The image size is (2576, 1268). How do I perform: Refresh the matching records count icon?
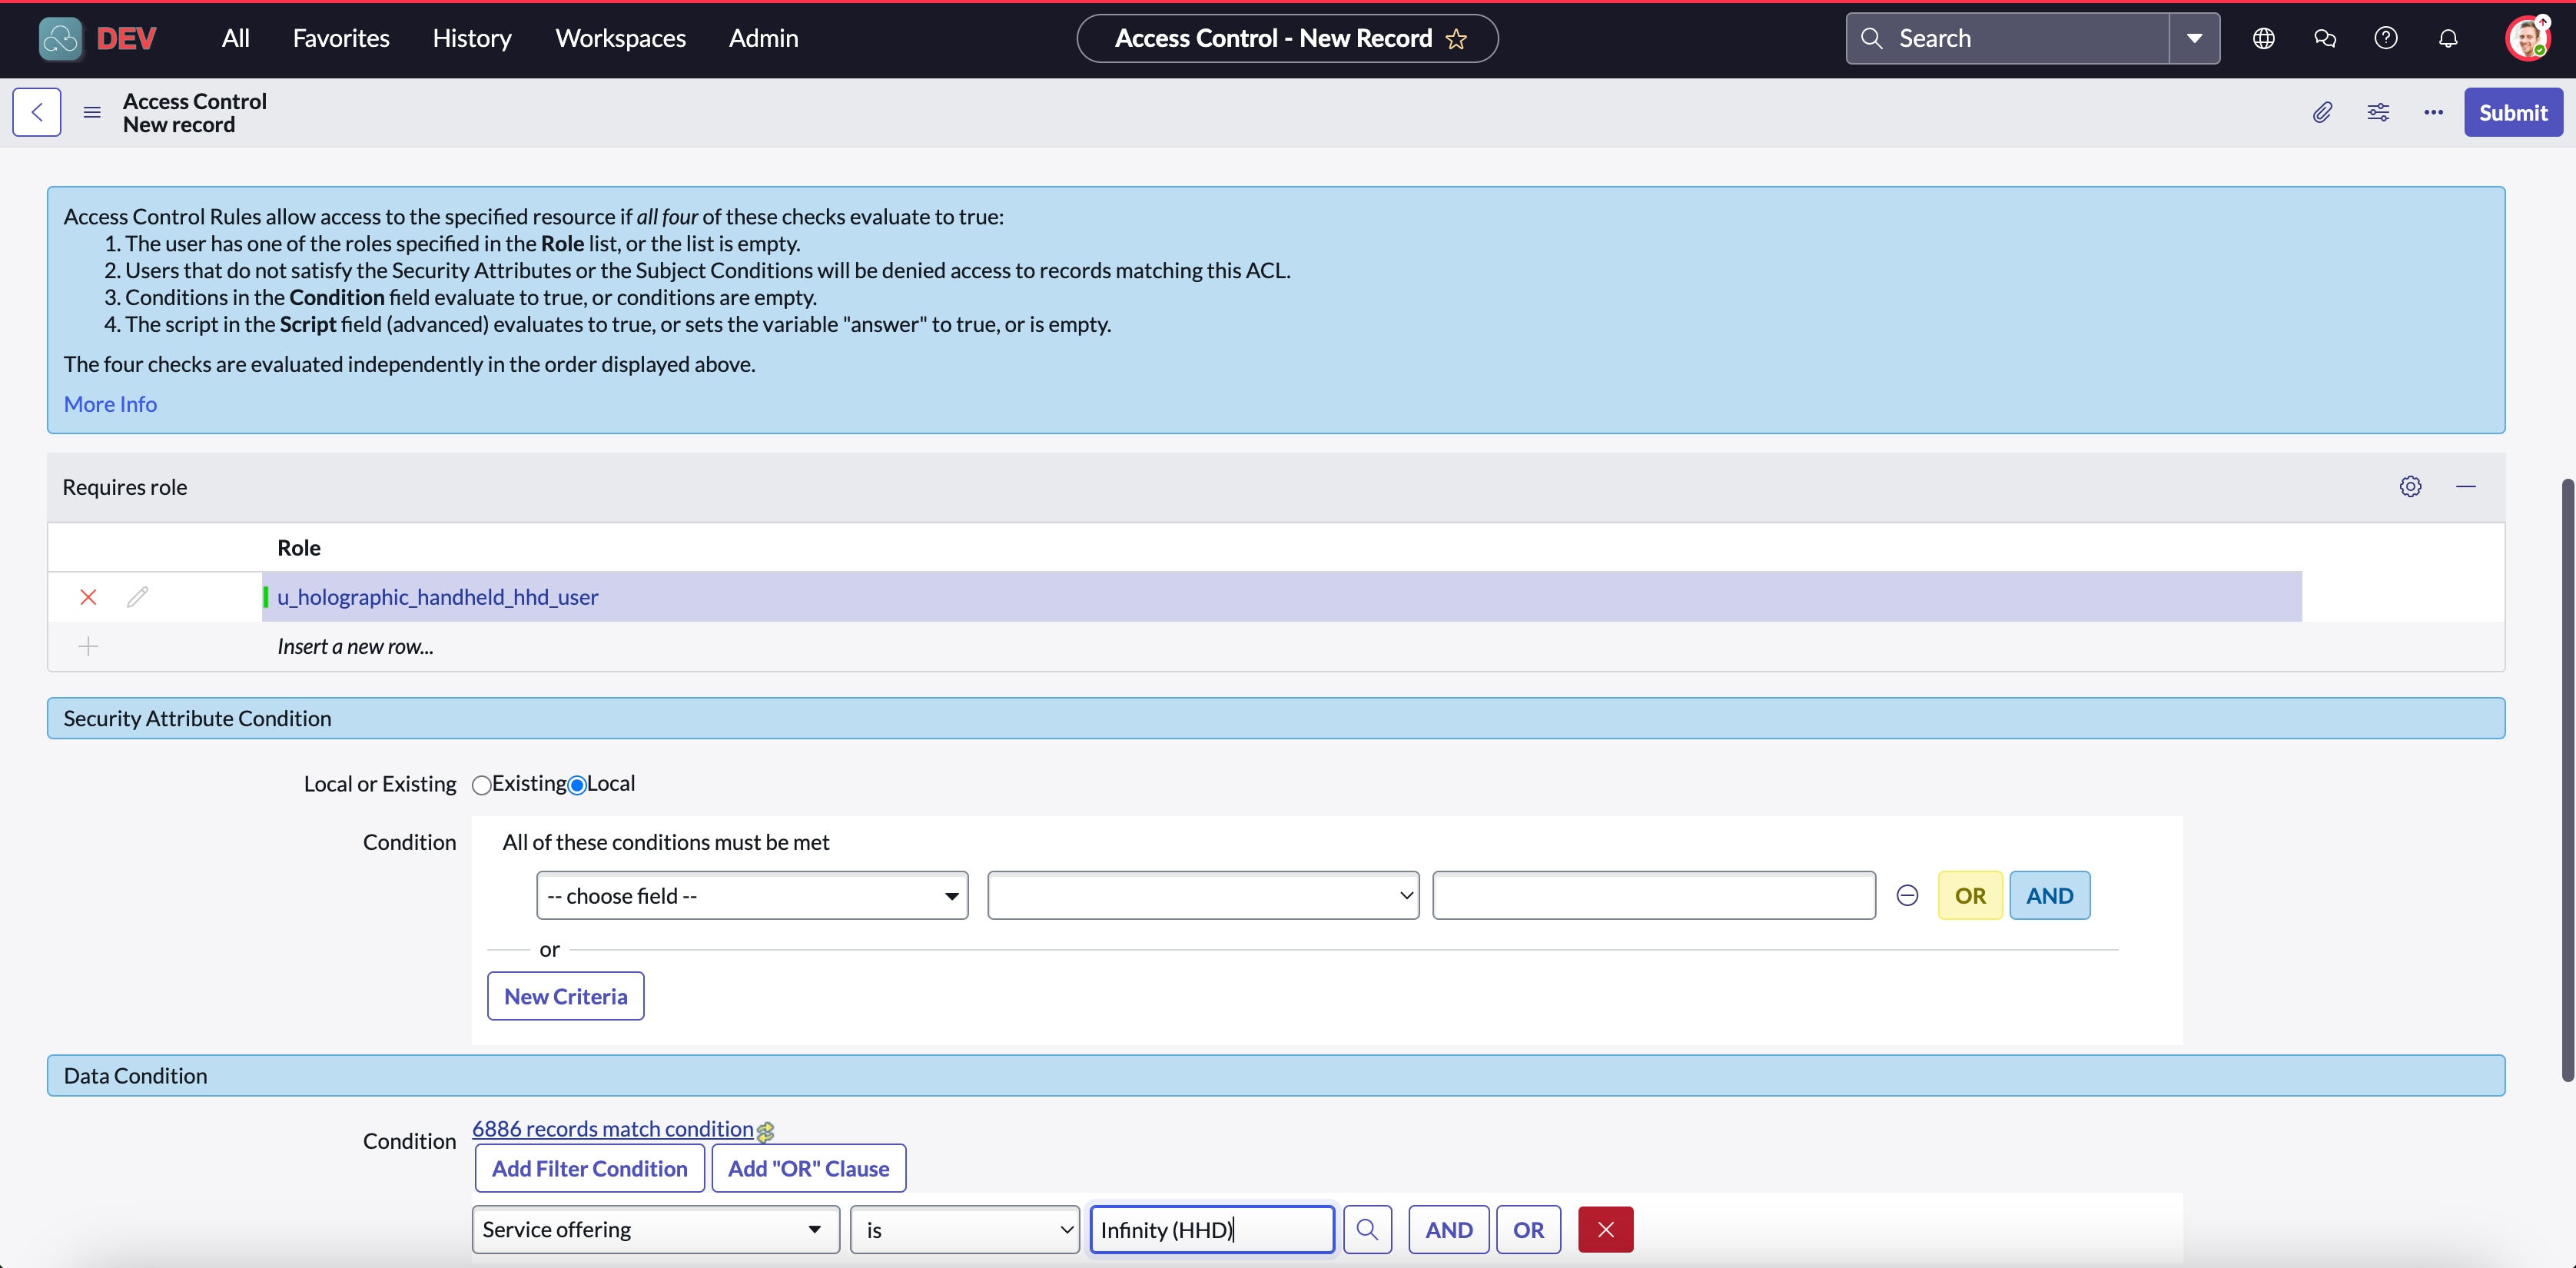click(765, 1131)
